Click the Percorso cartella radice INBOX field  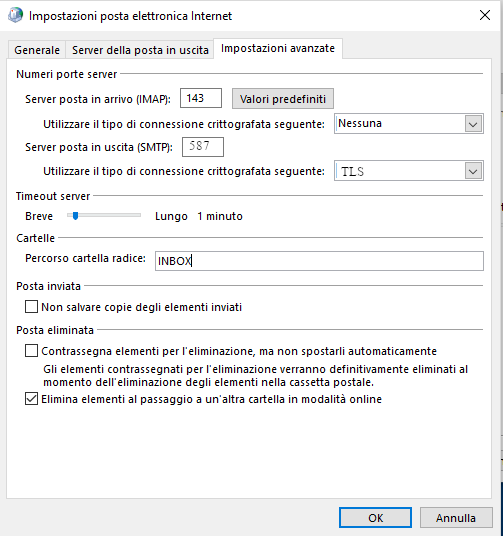319,261
